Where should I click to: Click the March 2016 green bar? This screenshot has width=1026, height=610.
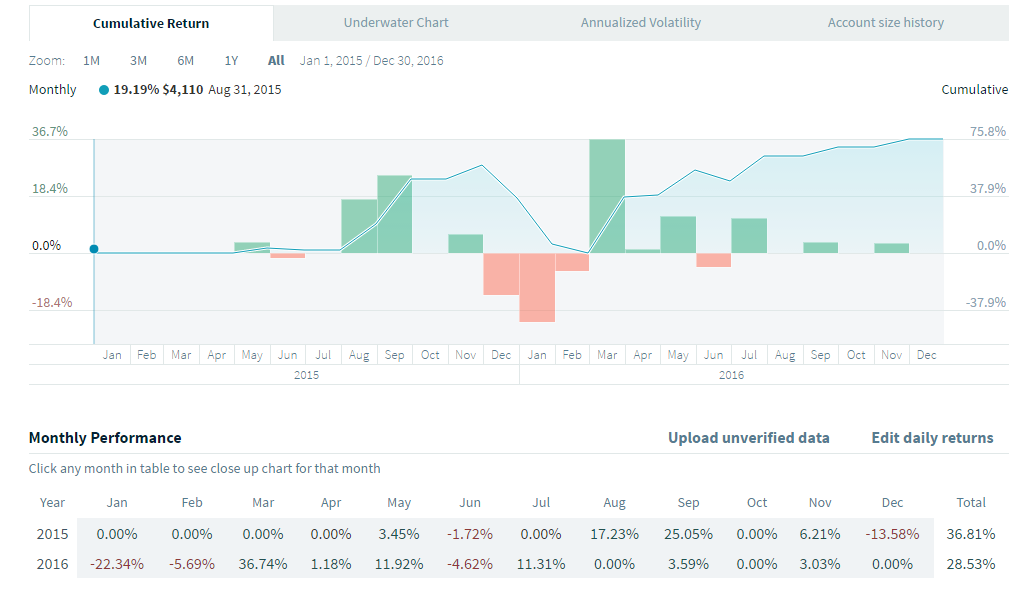[x=607, y=195]
